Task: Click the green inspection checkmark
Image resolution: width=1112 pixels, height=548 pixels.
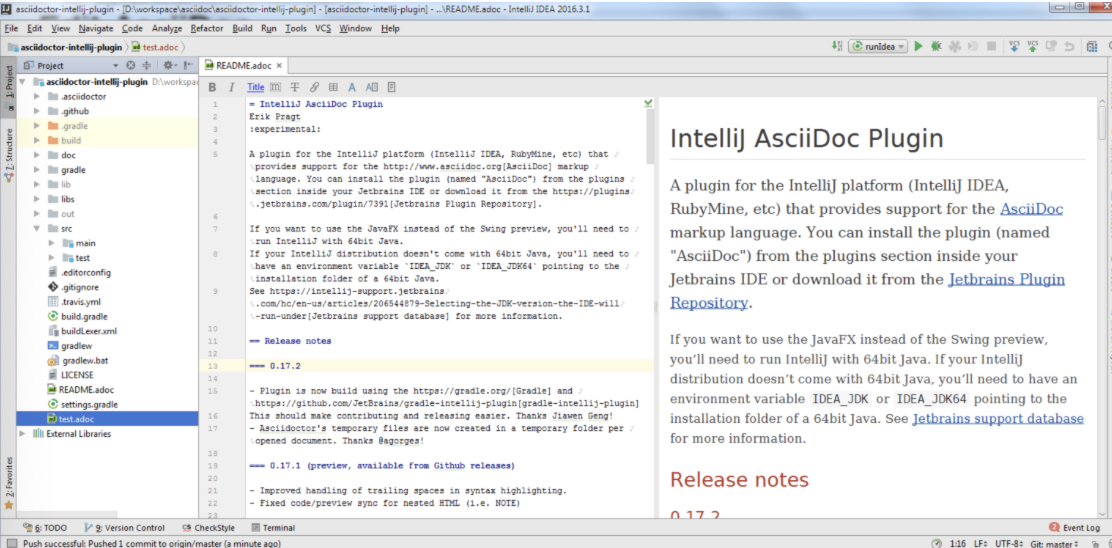Action: (x=648, y=104)
